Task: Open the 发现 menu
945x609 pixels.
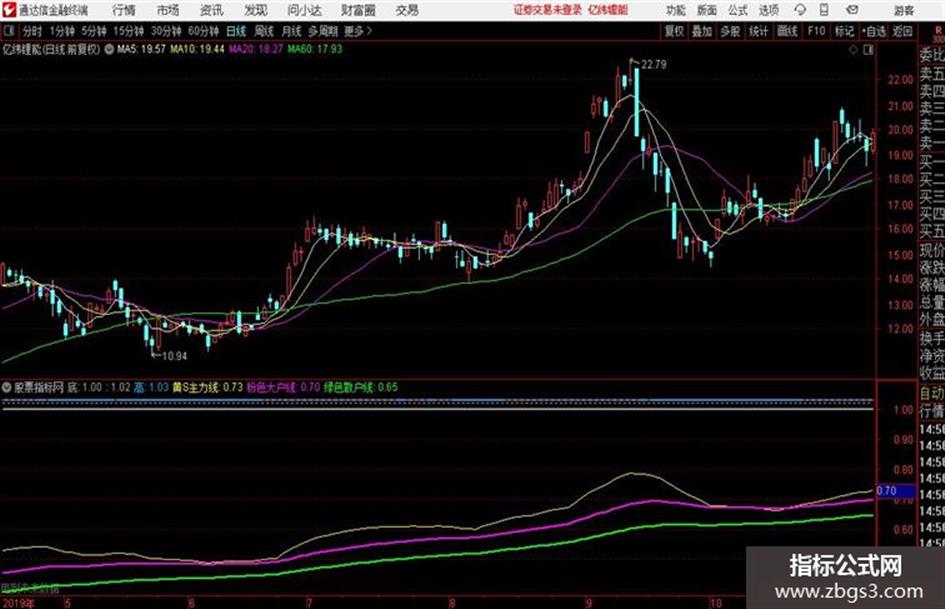Action: point(256,10)
